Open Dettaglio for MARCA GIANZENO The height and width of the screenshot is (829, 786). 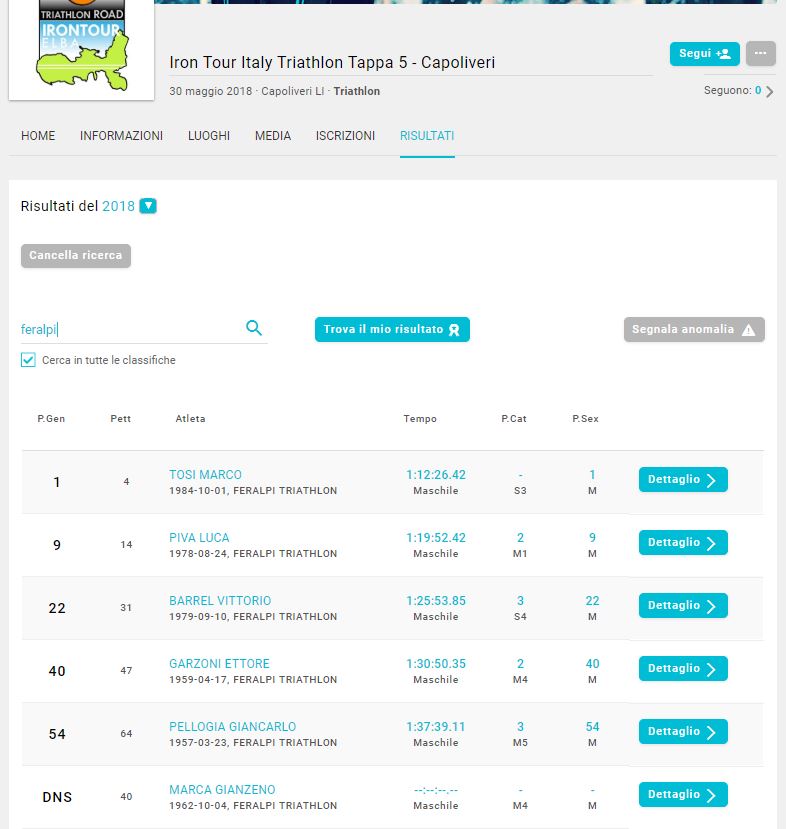pyautogui.click(x=683, y=794)
